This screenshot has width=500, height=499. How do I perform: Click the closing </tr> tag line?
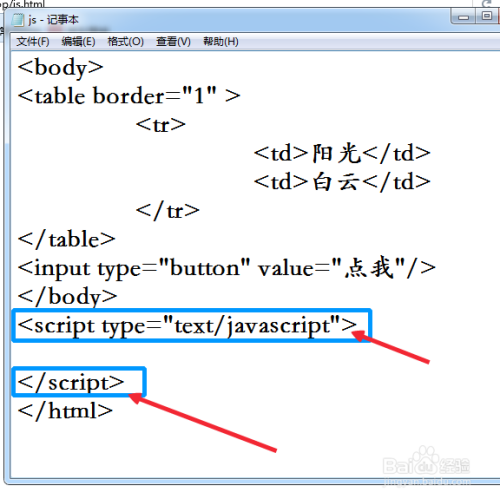(x=168, y=211)
